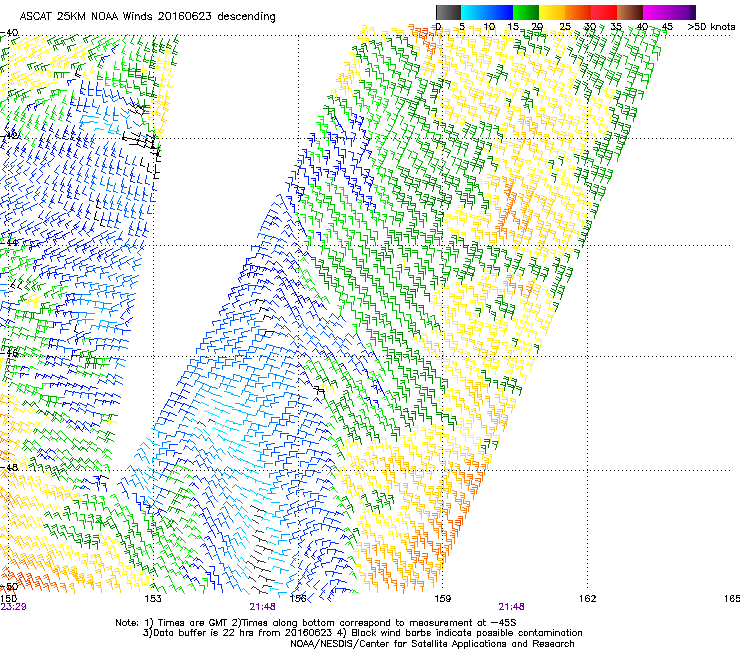Click the longitude label '162'
This screenshot has width=740, height=650.
coord(588,599)
